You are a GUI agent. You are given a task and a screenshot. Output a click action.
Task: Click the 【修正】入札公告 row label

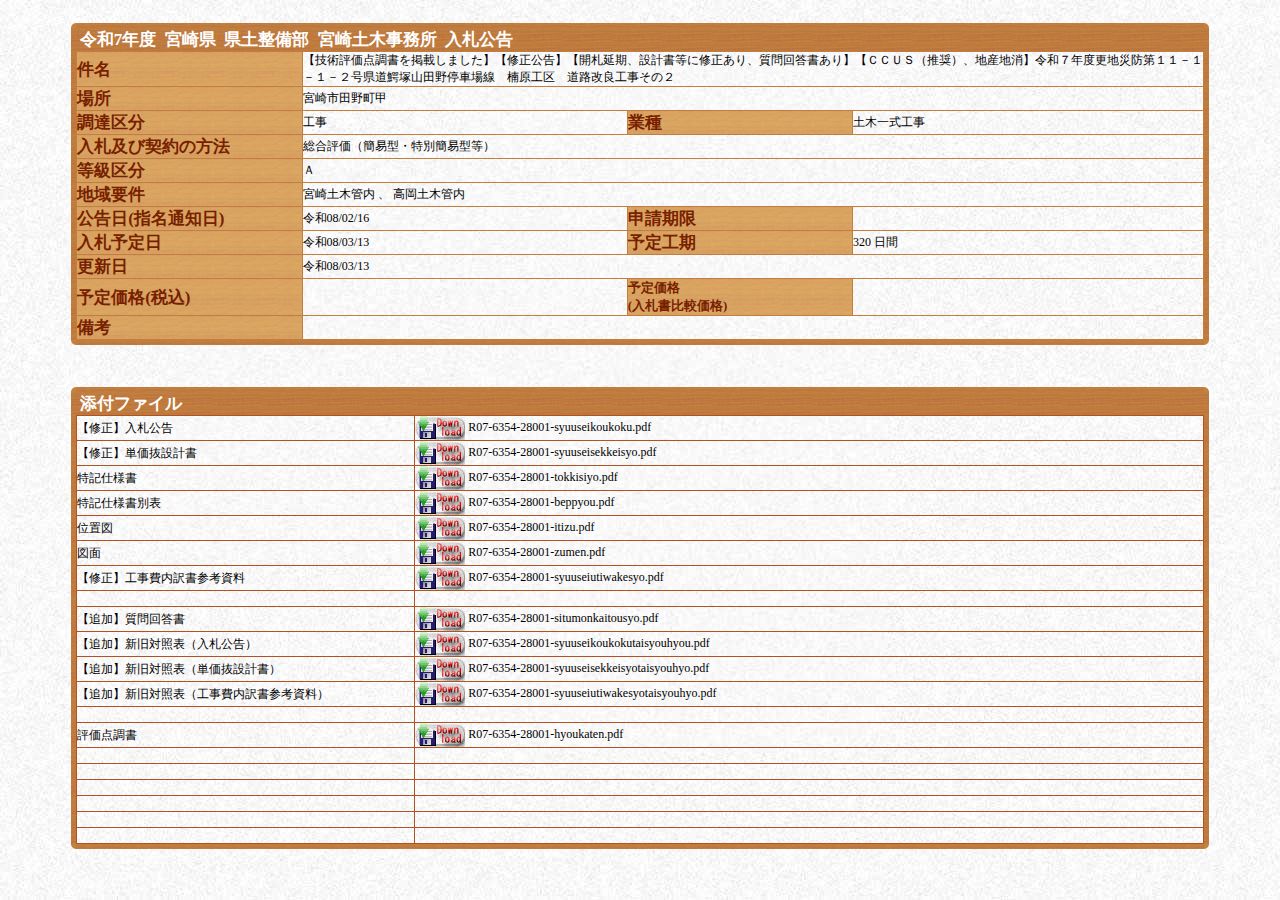click(x=125, y=428)
